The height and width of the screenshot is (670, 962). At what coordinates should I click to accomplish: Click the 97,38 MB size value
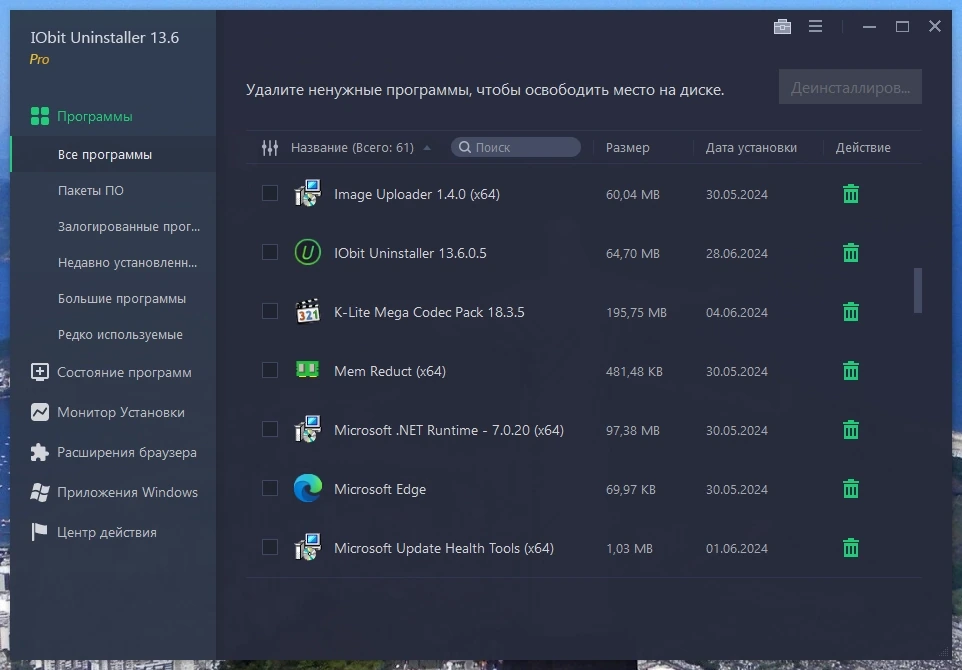click(633, 431)
